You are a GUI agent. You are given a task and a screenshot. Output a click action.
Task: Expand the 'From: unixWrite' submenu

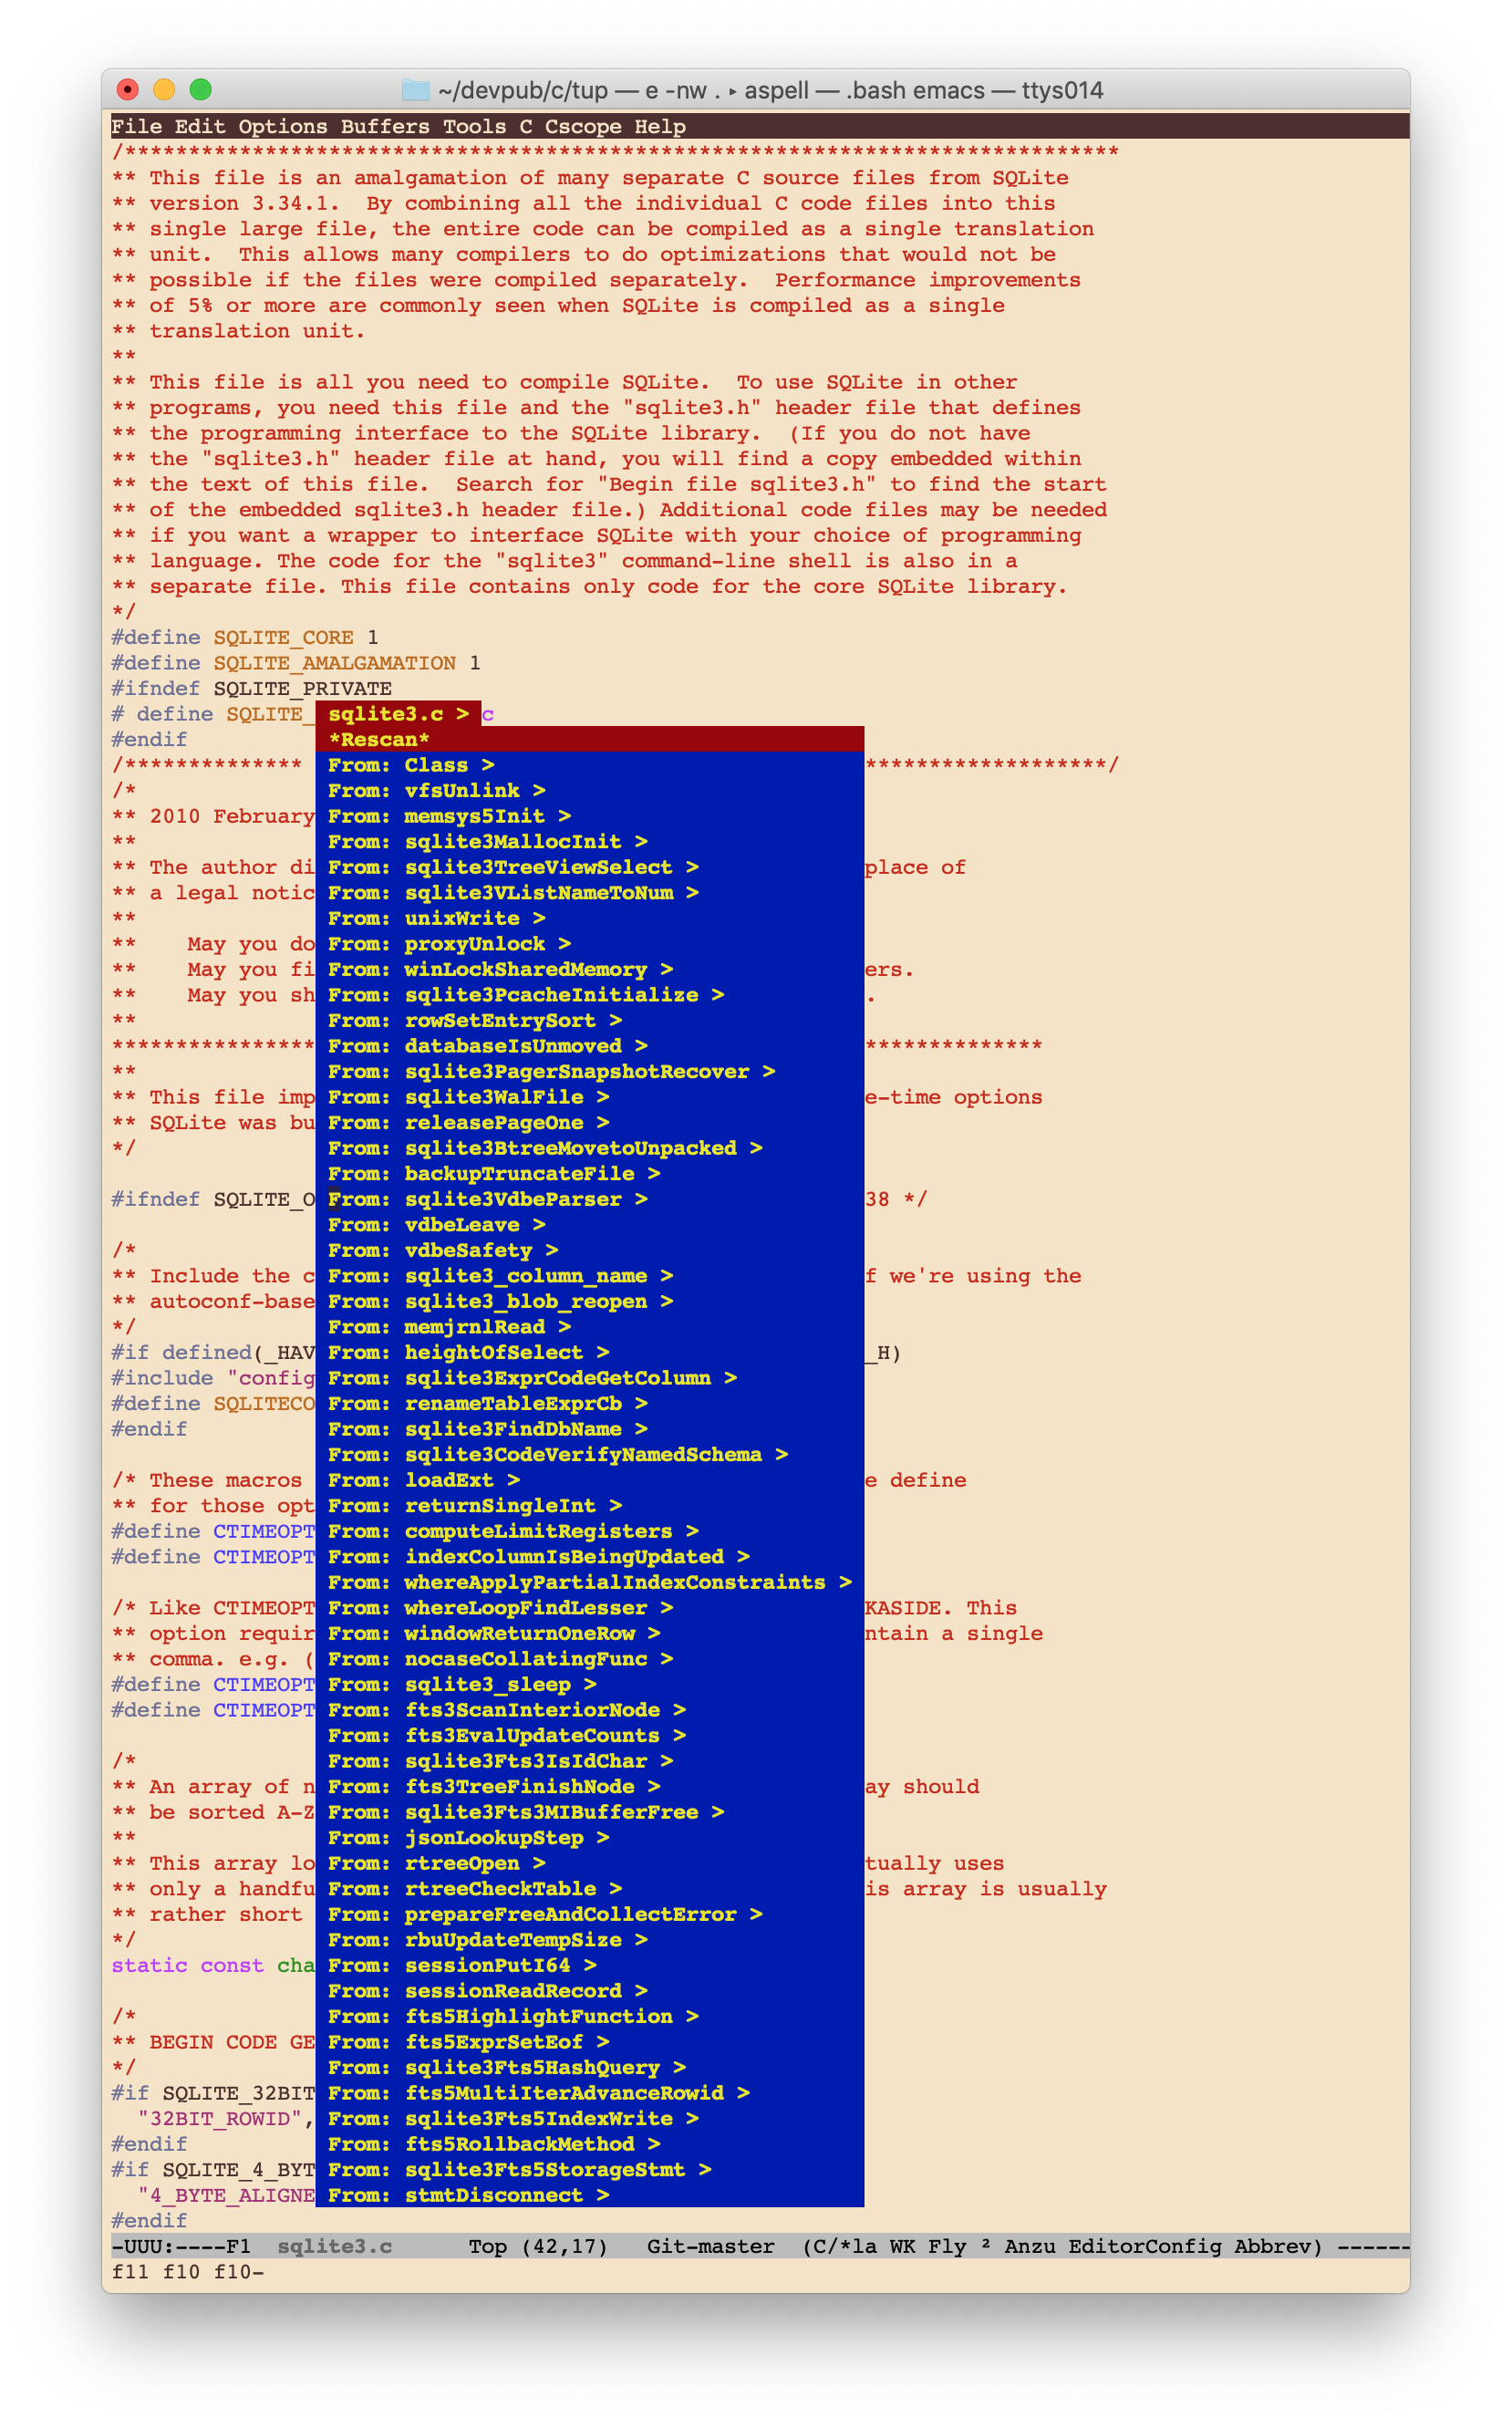coord(590,918)
